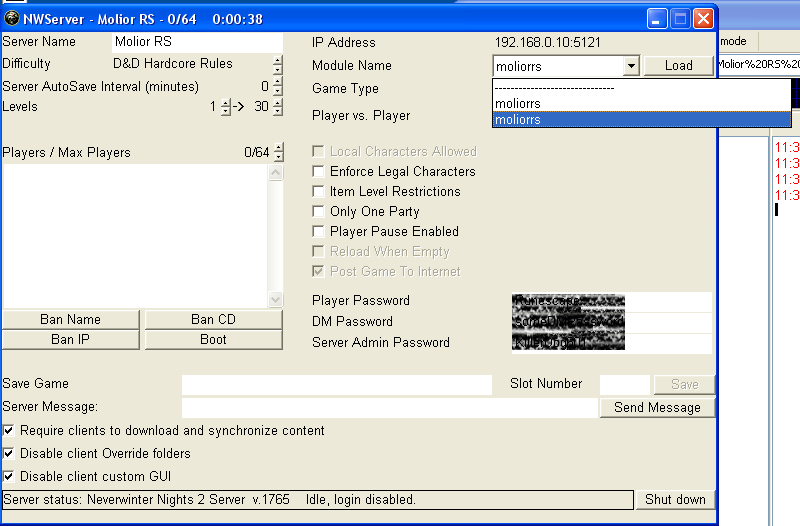The image size is (800, 526).
Task: Enable Enforce Legal Characters
Action: click(318, 171)
